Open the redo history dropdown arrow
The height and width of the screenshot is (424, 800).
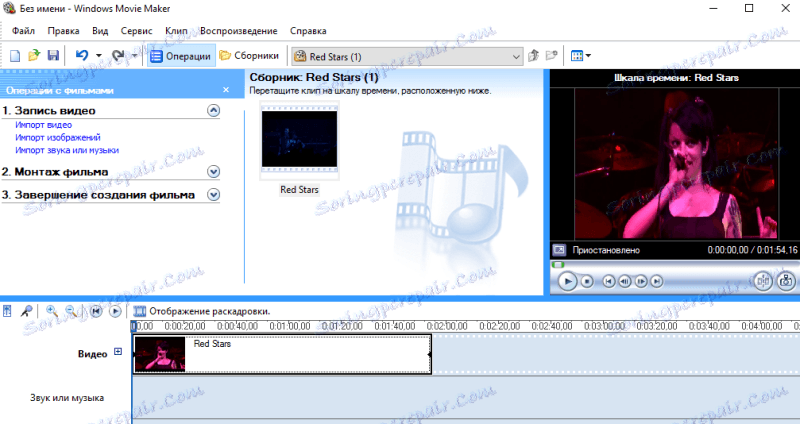point(135,56)
